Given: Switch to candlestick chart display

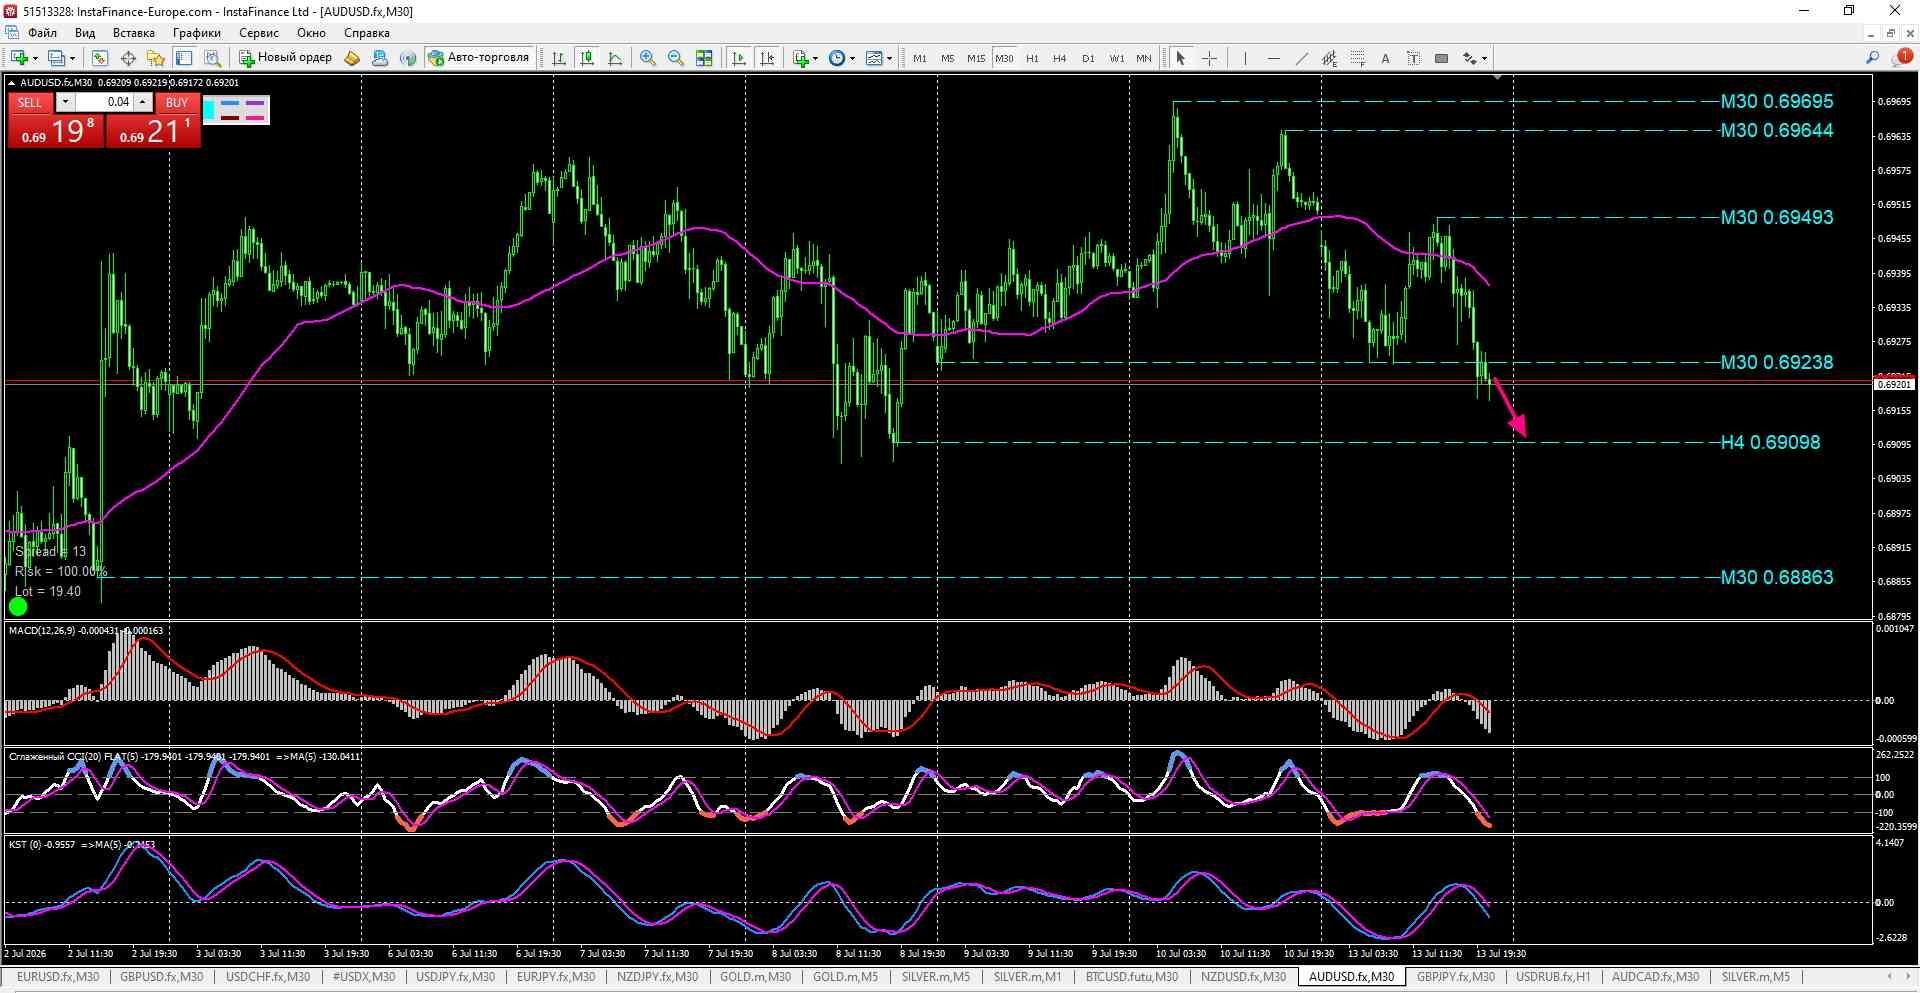Looking at the screenshot, I should pyautogui.click(x=587, y=58).
